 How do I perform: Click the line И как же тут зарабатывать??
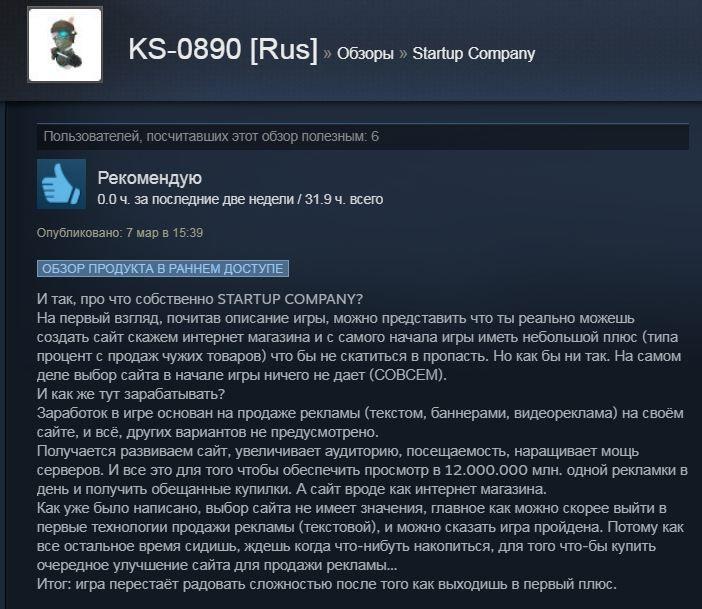pyautogui.click(x=131, y=394)
